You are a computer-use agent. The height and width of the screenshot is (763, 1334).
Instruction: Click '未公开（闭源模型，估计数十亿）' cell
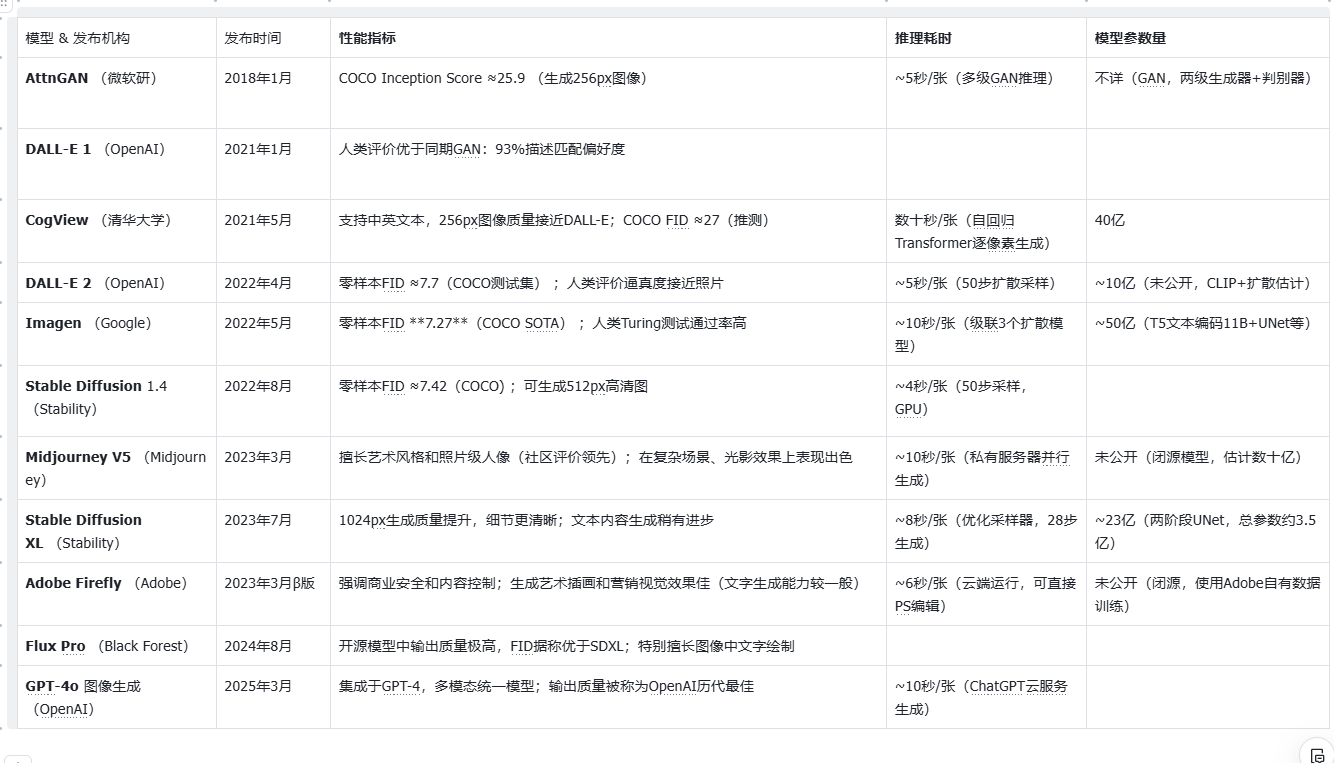tap(1208, 468)
